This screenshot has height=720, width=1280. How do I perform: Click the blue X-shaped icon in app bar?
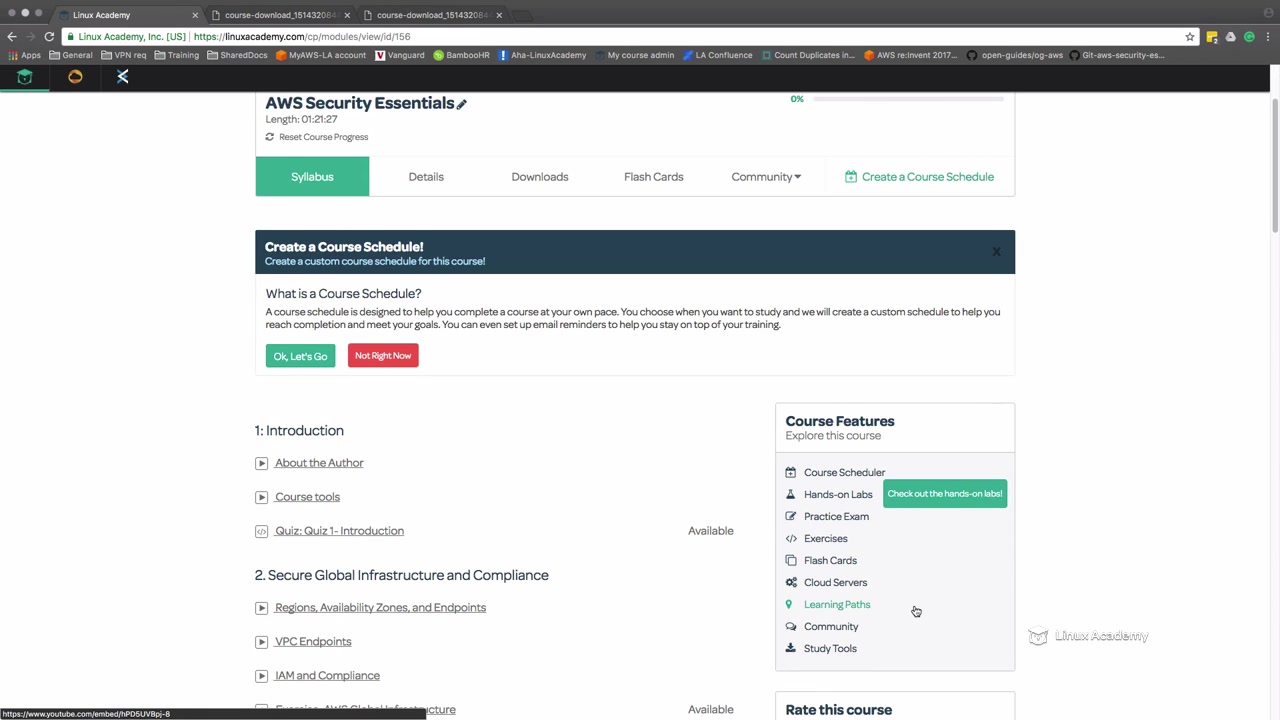[123, 77]
